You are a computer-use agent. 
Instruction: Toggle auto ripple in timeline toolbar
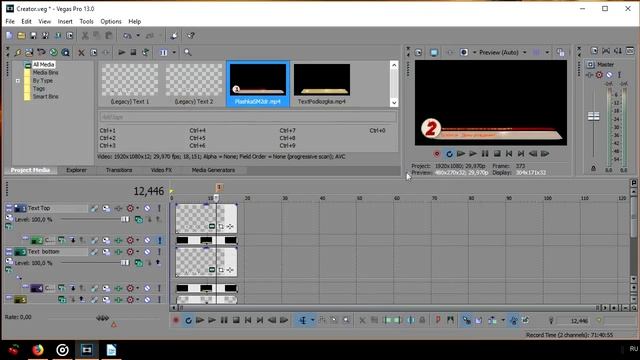point(492,320)
